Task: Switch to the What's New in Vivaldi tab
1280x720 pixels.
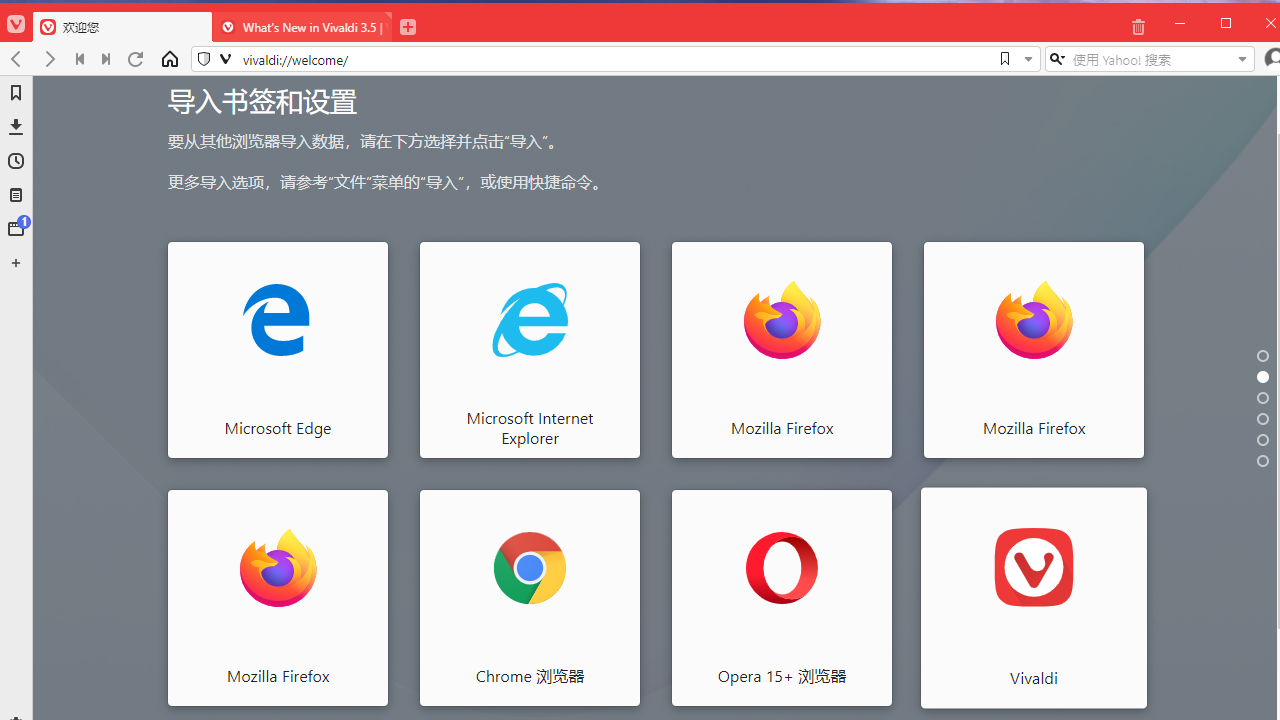Action: (x=300, y=27)
